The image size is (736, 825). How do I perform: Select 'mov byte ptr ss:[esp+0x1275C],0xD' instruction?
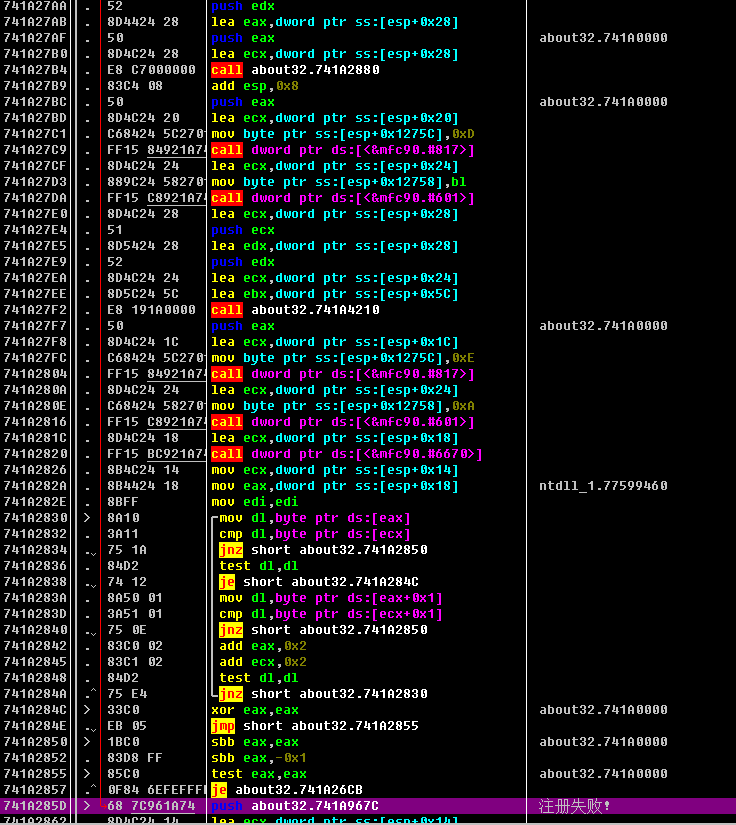(342, 134)
